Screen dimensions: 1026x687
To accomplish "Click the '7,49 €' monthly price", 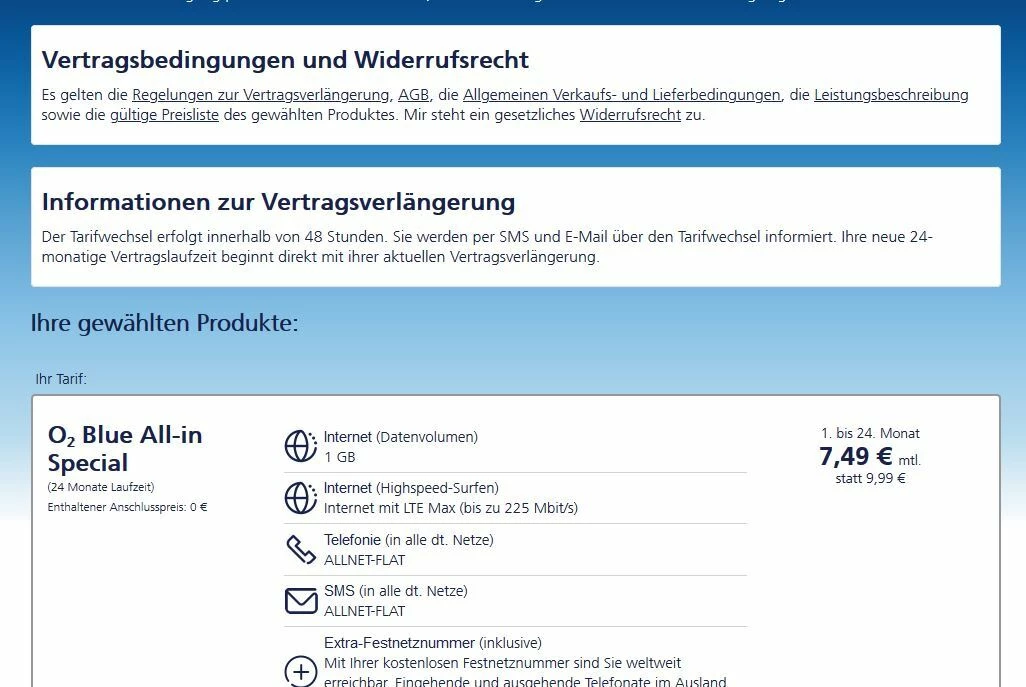I will 856,456.
